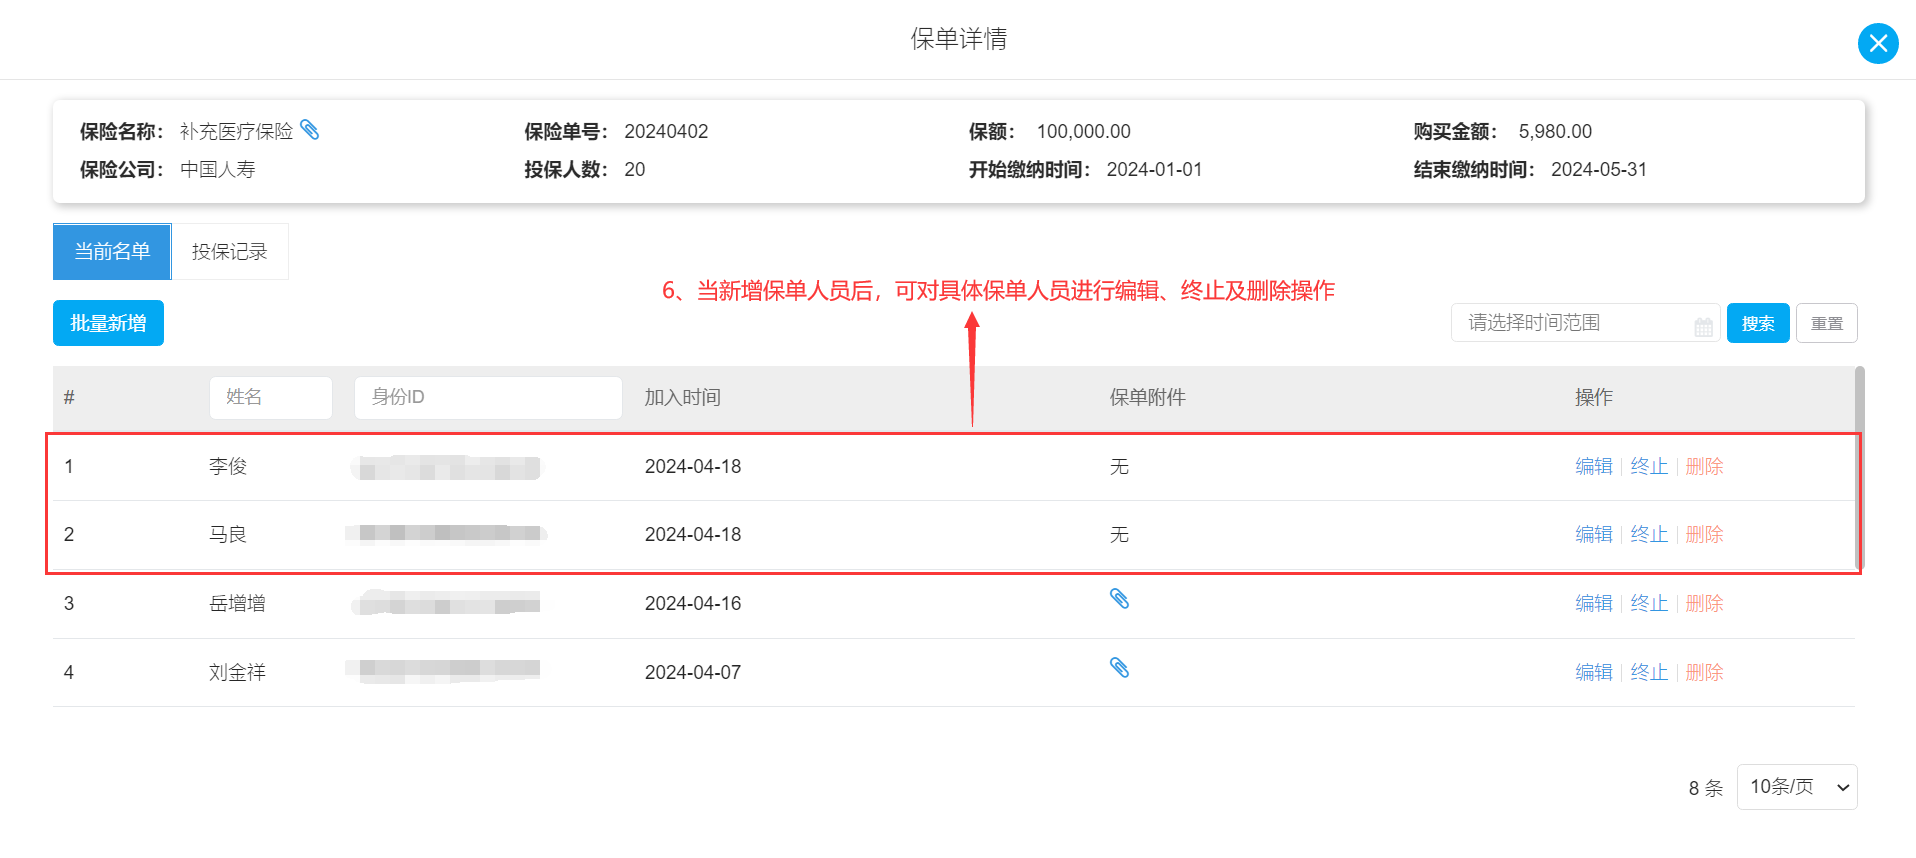This screenshot has width=1916, height=858.
Task: Click the 保额 value 100,000.00
Action: (x=1083, y=131)
